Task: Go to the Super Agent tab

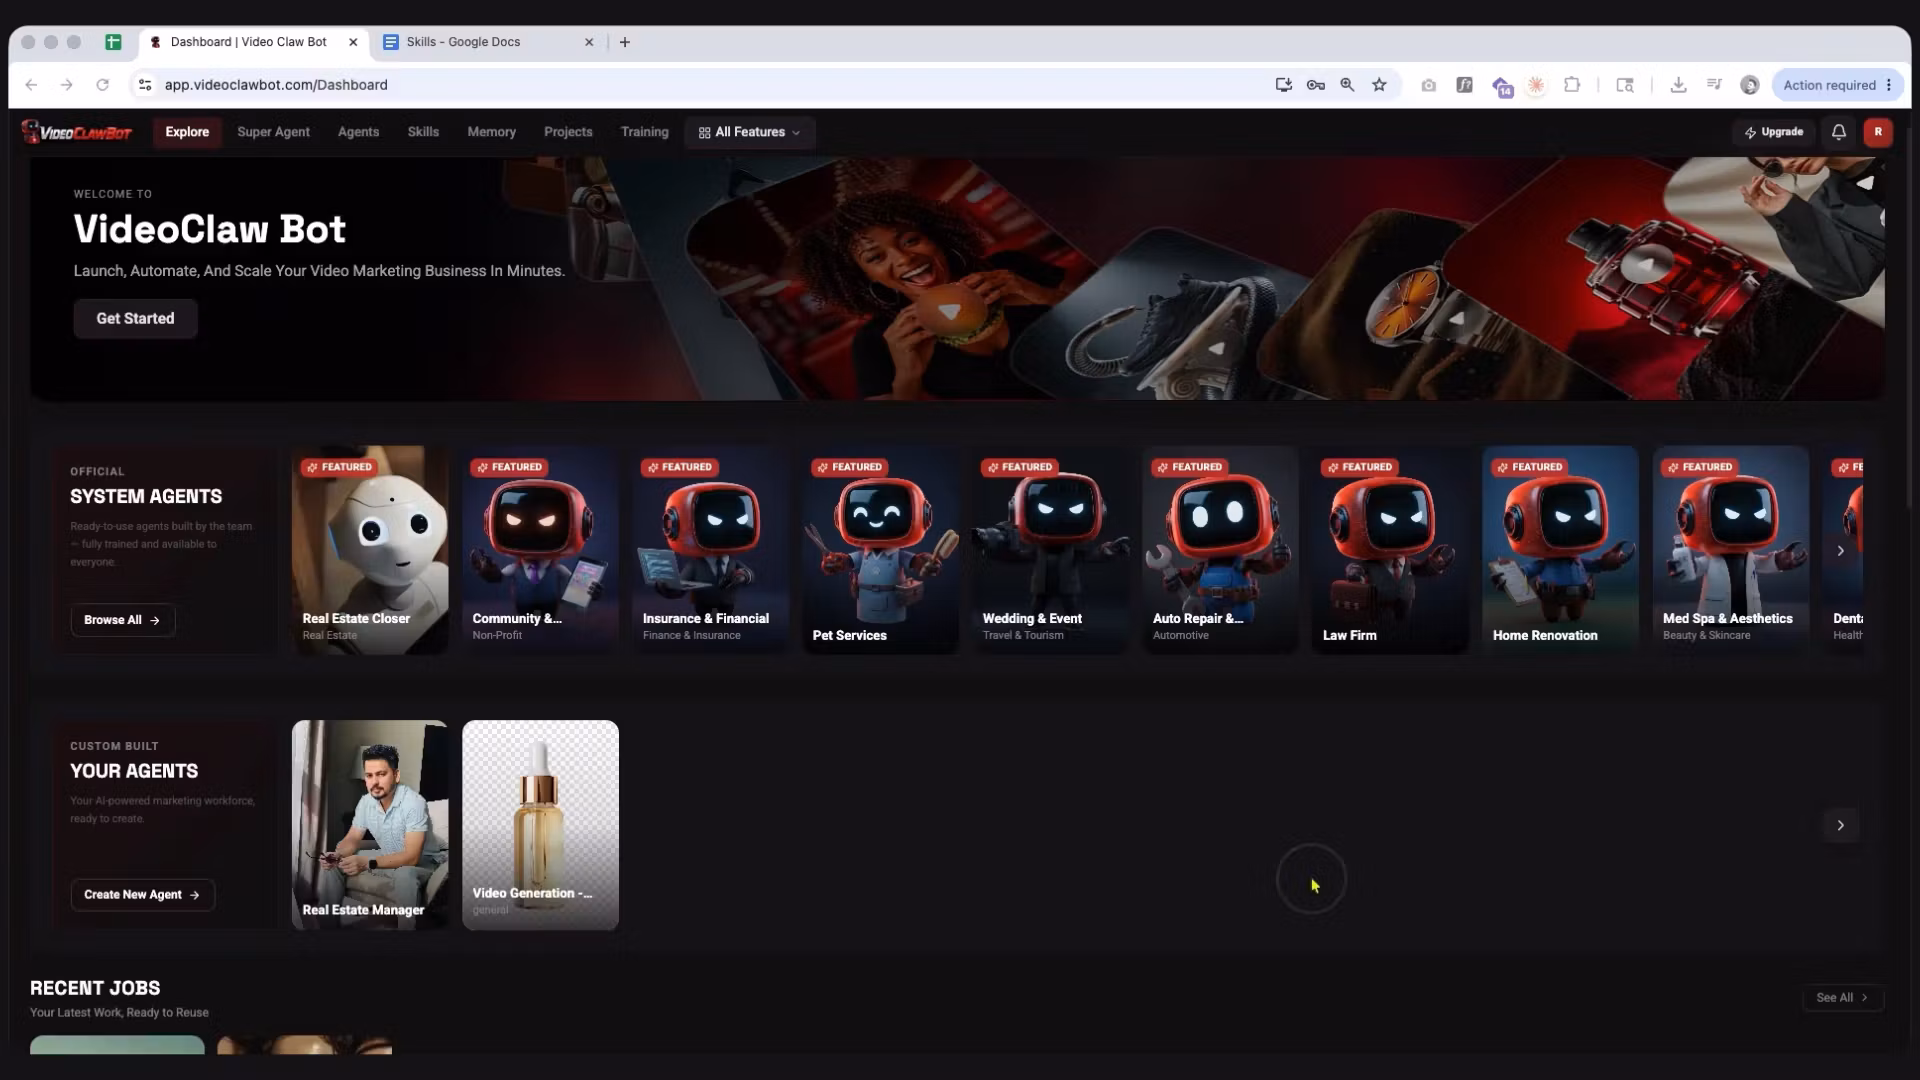Action: point(273,132)
